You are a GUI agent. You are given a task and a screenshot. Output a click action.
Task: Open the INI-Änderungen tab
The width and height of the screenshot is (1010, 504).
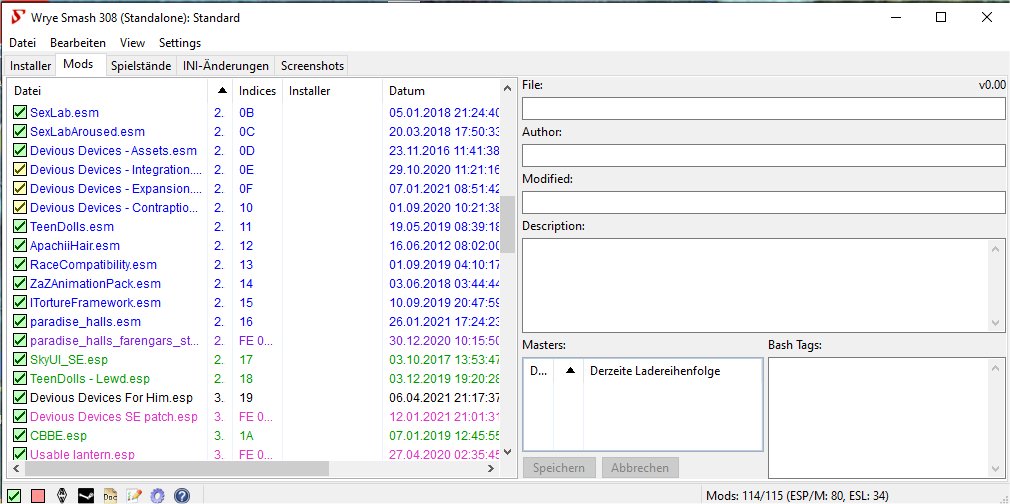[225, 66]
